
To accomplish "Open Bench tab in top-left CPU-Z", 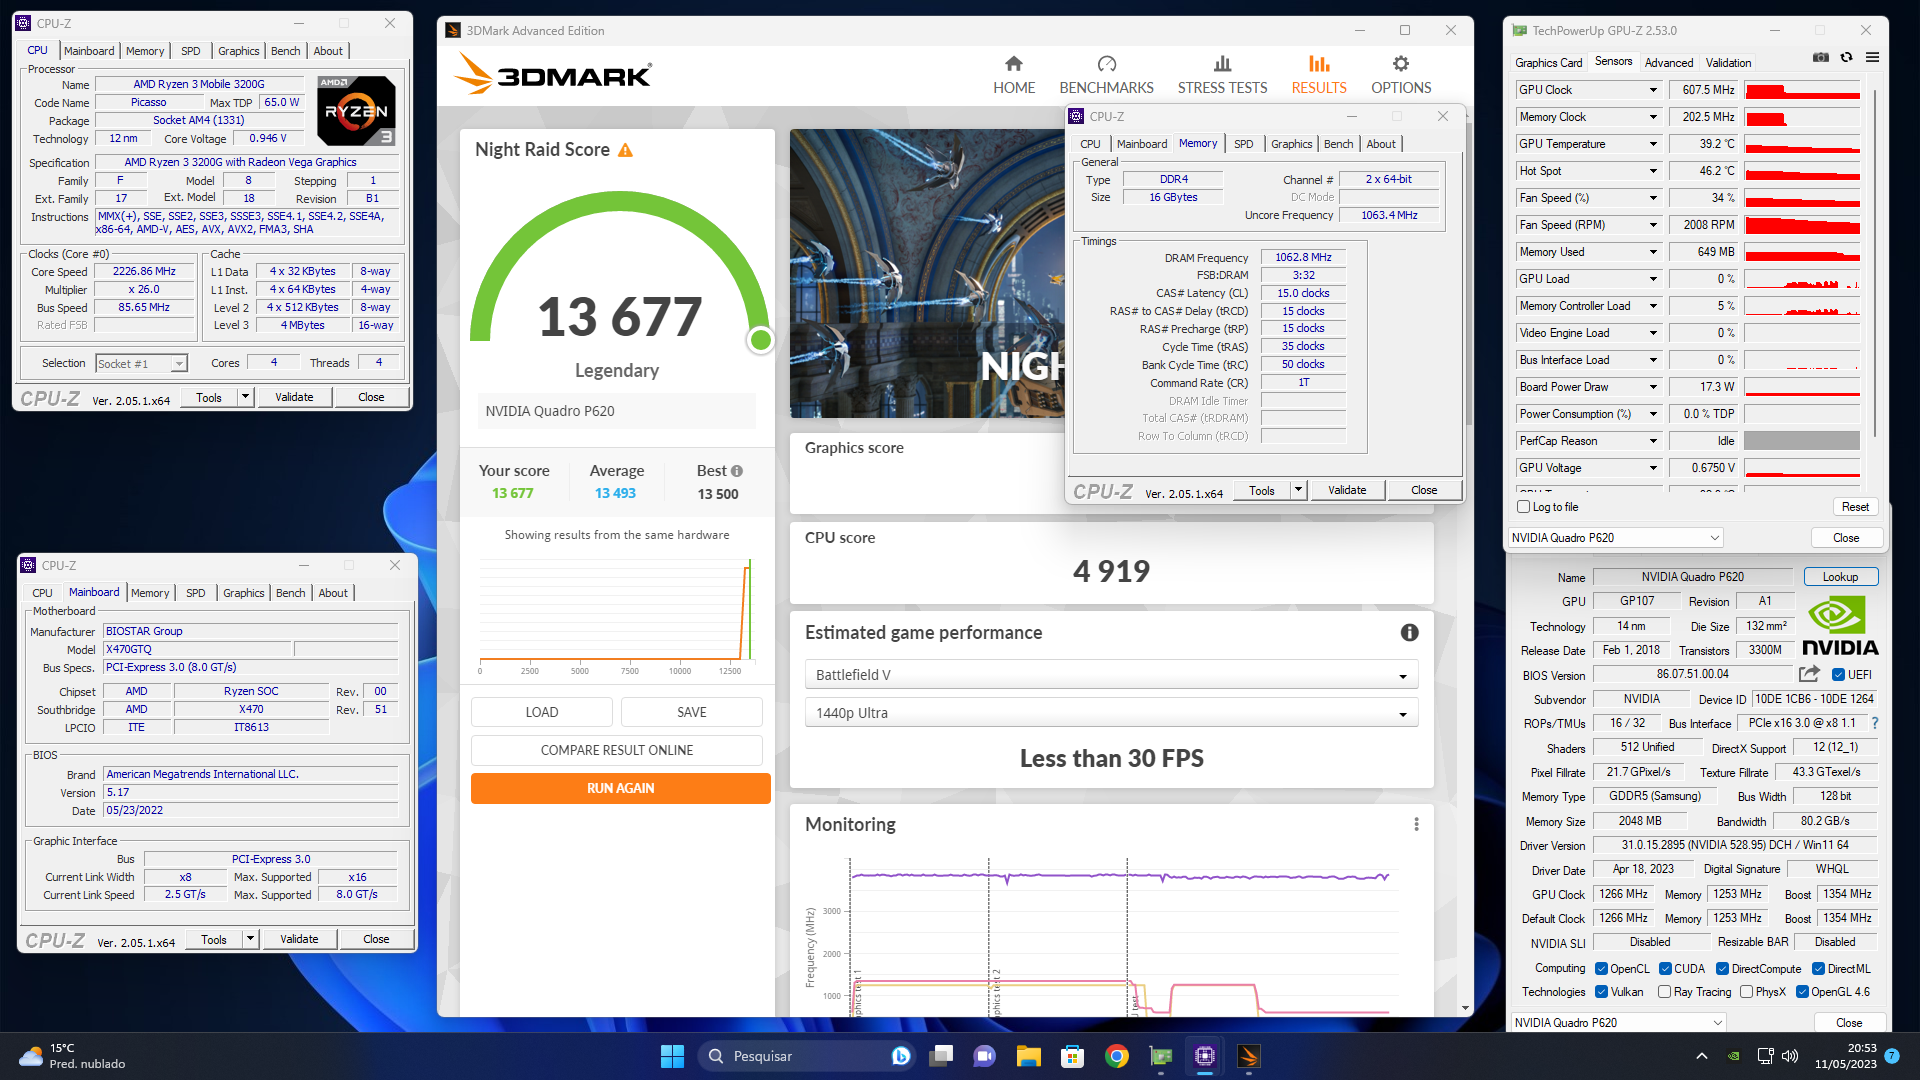I will pyautogui.click(x=285, y=51).
